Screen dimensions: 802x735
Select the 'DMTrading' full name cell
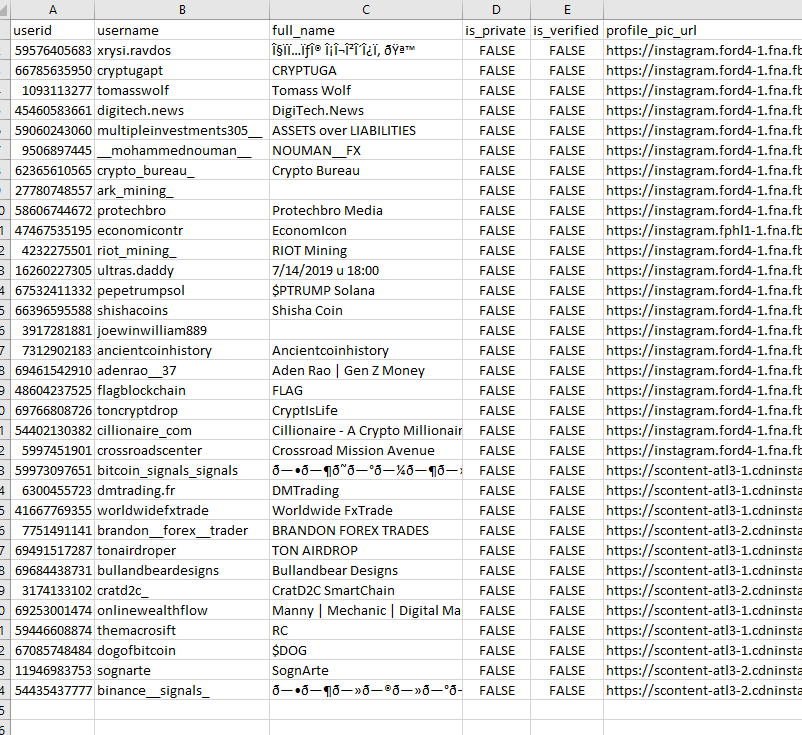tap(366, 490)
